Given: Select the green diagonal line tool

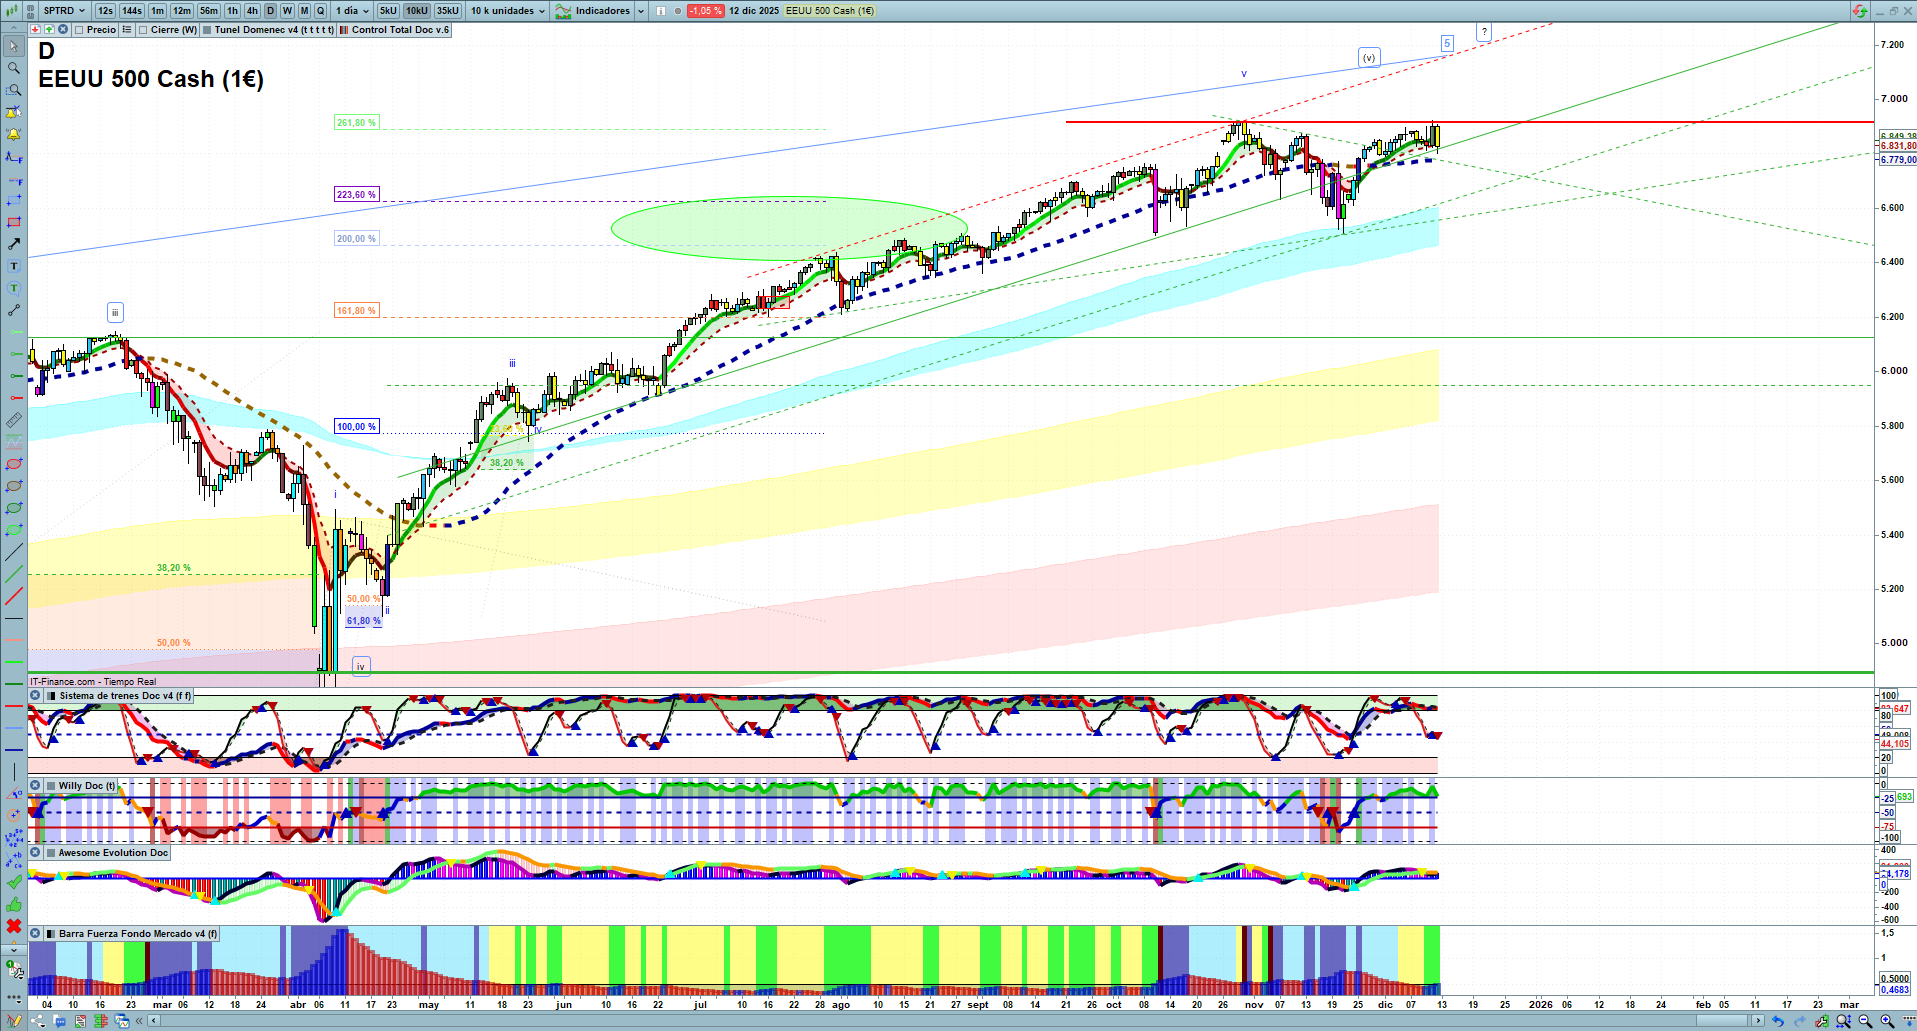Looking at the screenshot, I should (14, 574).
